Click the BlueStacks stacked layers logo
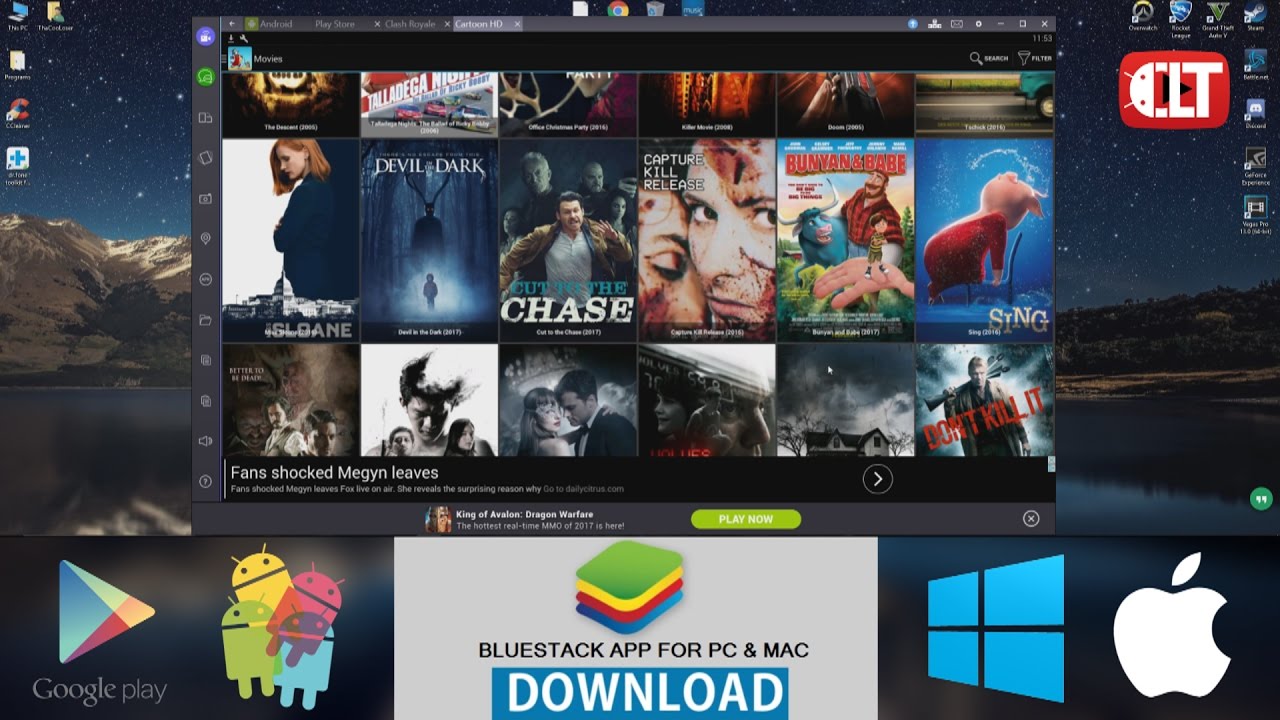Viewport: 1280px width, 720px height. 629,587
